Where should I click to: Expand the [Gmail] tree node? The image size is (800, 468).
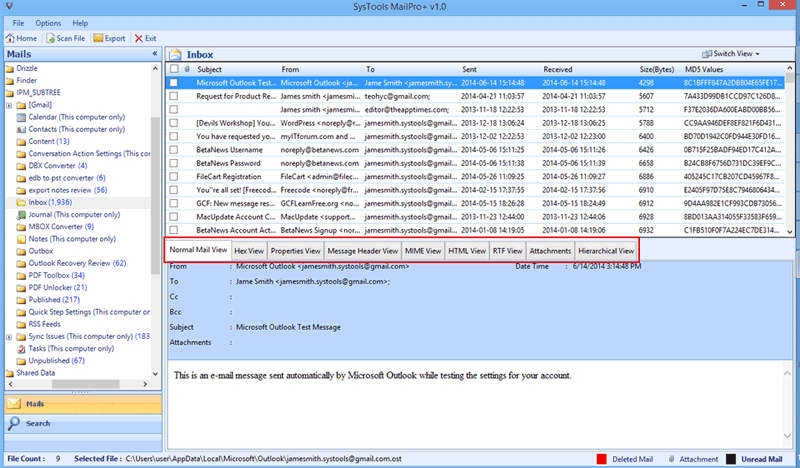9,105
